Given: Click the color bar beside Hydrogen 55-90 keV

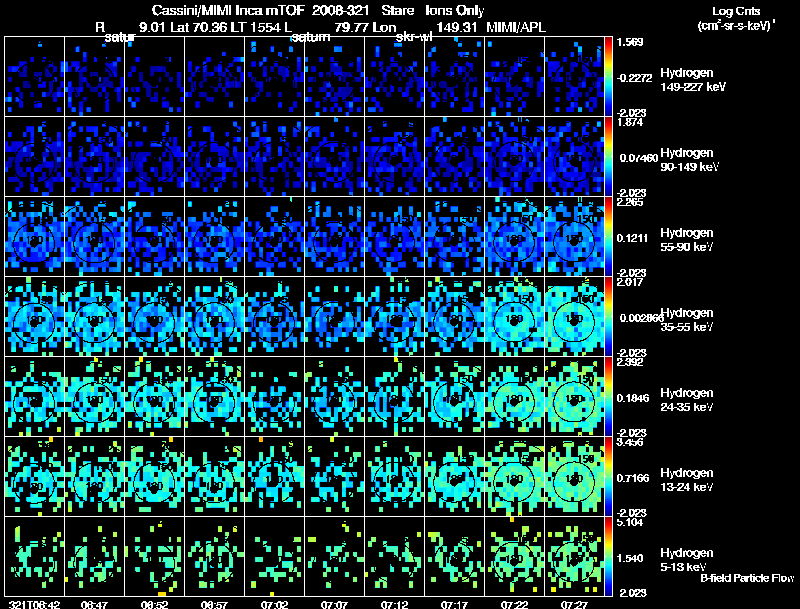Looking at the screenshot, I should tap(608, 237).
